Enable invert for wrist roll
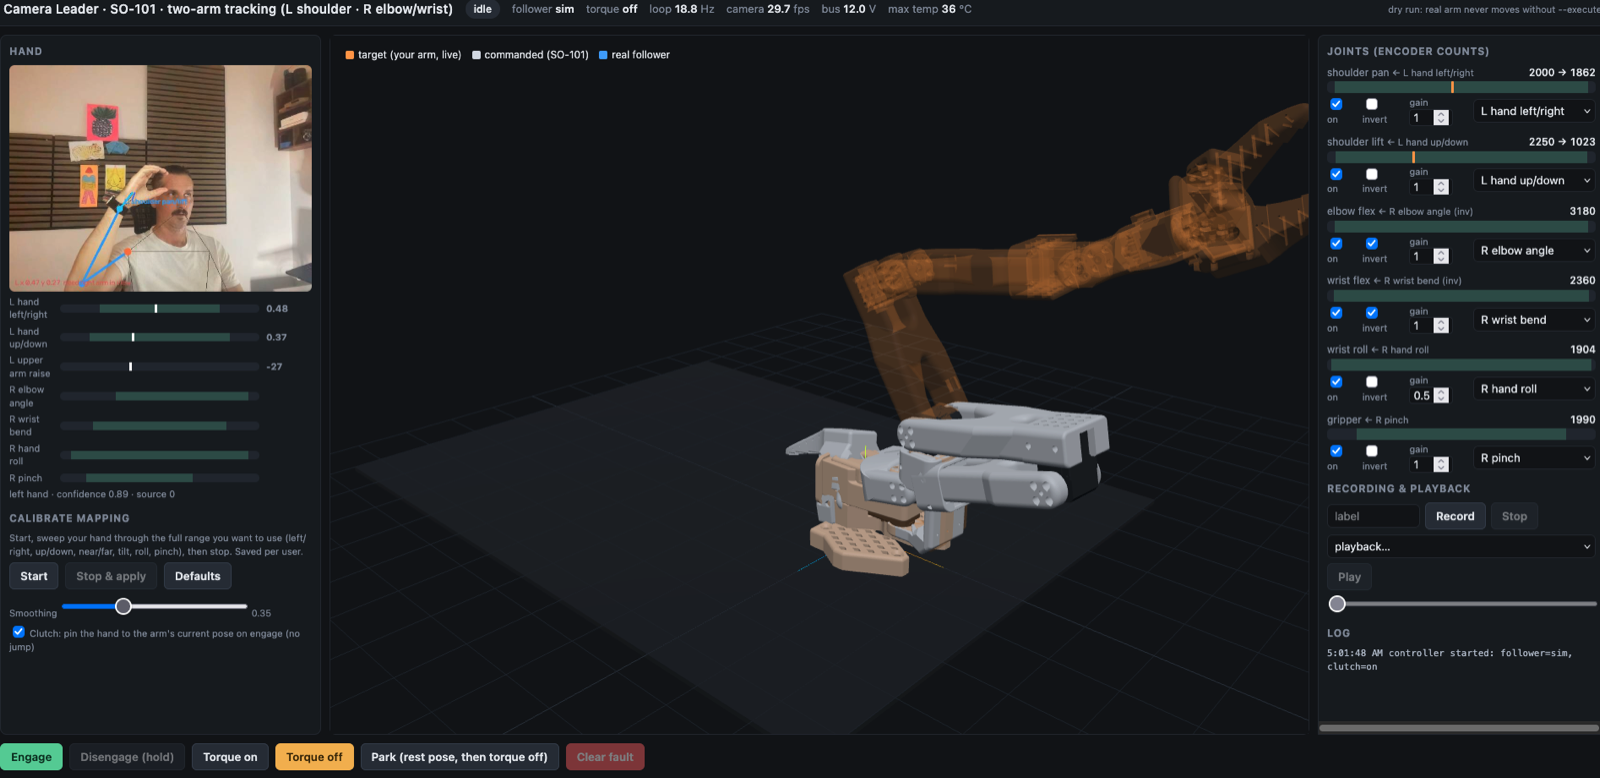Screen dimensions: 1600x778 click(1372, 382)
